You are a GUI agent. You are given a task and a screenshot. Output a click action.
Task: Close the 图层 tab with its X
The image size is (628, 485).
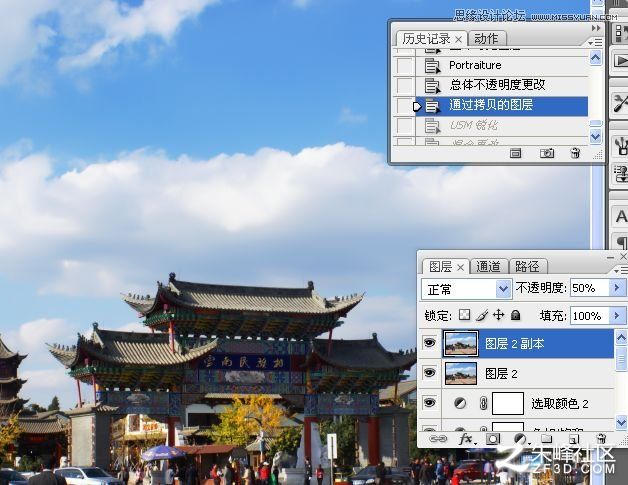click(461, 267)
